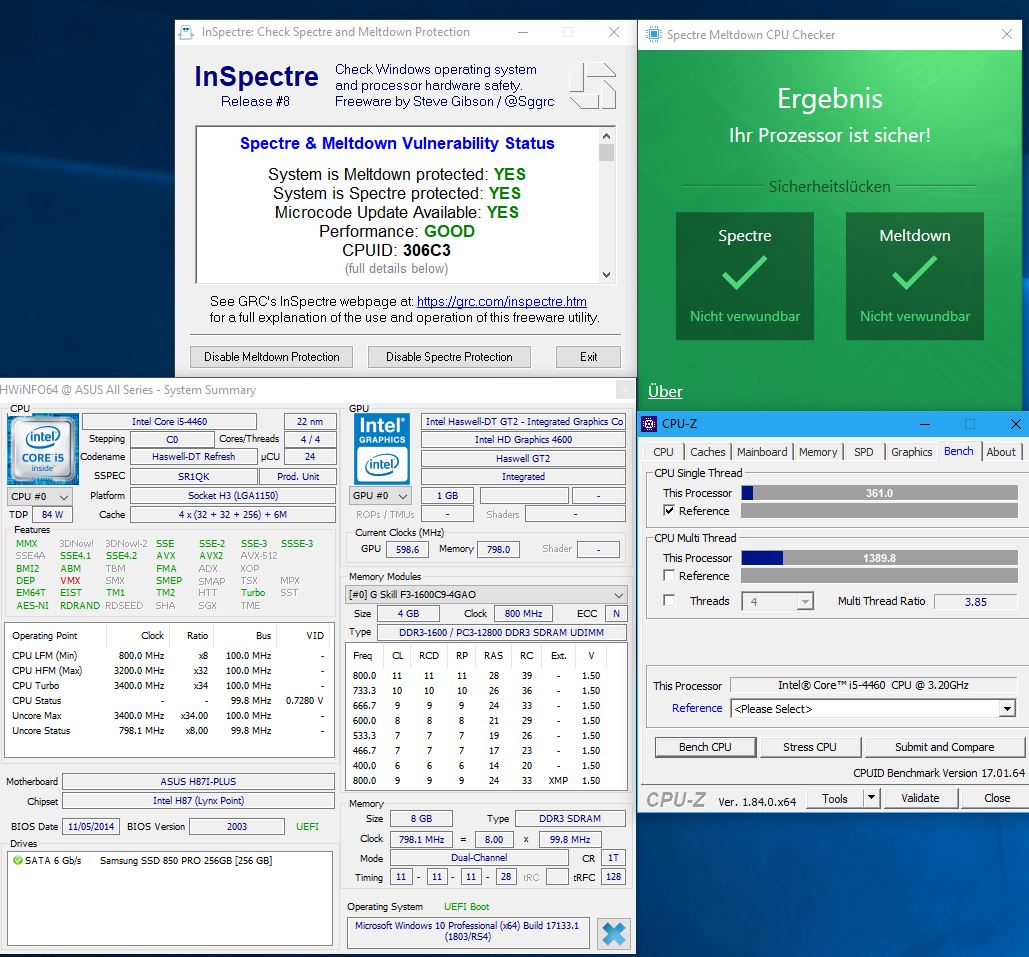The width and height of the screenshot is (1029, 957).
Task: Select the Bench tab in CPU-Z
Action: 959,451
